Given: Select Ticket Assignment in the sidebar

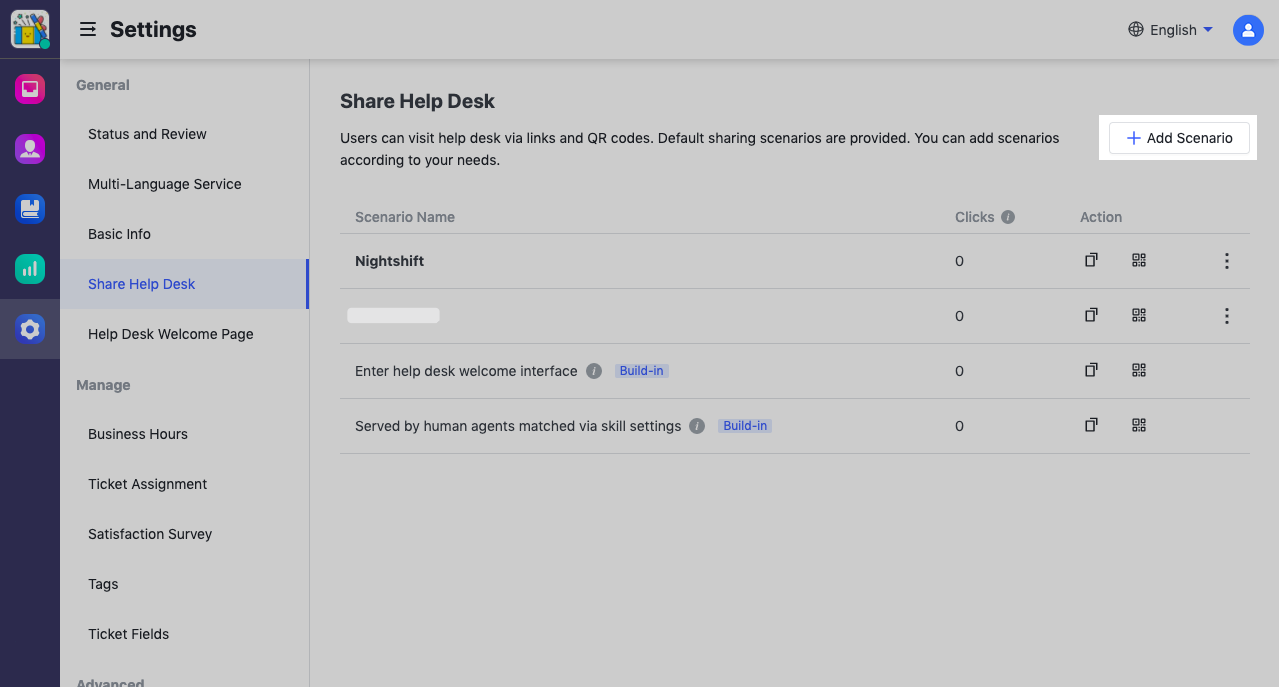Looking at the screenshot, I should [147, 483].
